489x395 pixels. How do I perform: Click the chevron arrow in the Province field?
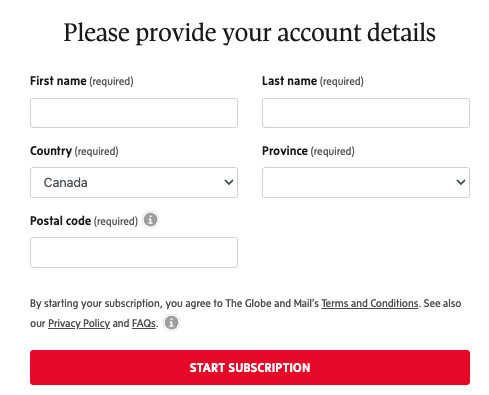pyautogui.click(x=461, y=182)
